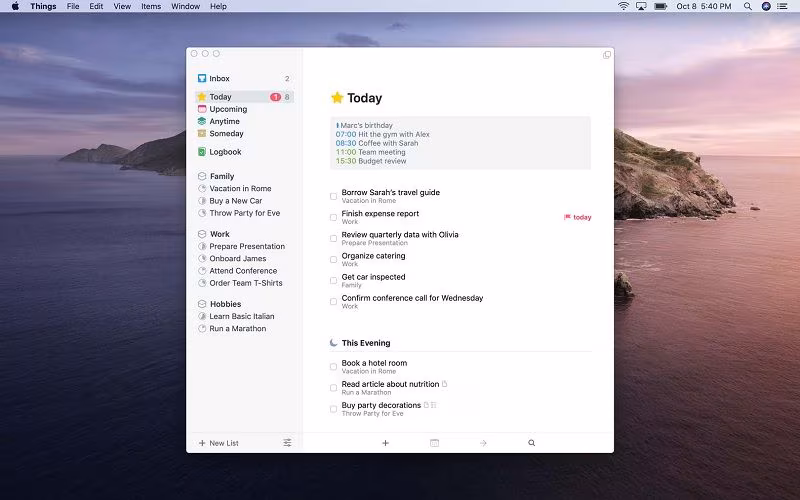
Task: Open the Inbox list
Action: coord(244,79)
